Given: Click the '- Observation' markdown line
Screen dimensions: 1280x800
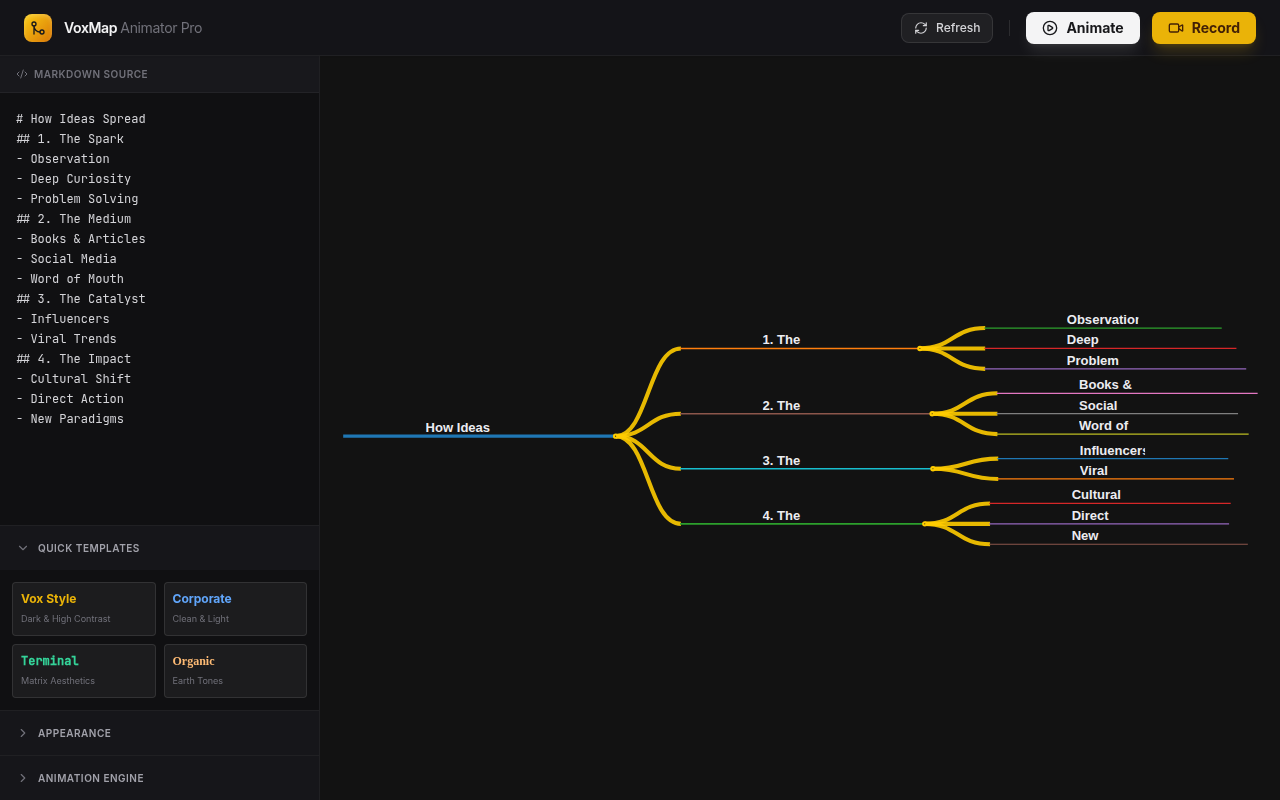Looking at the screenshot, I should (x=63, y=159).
